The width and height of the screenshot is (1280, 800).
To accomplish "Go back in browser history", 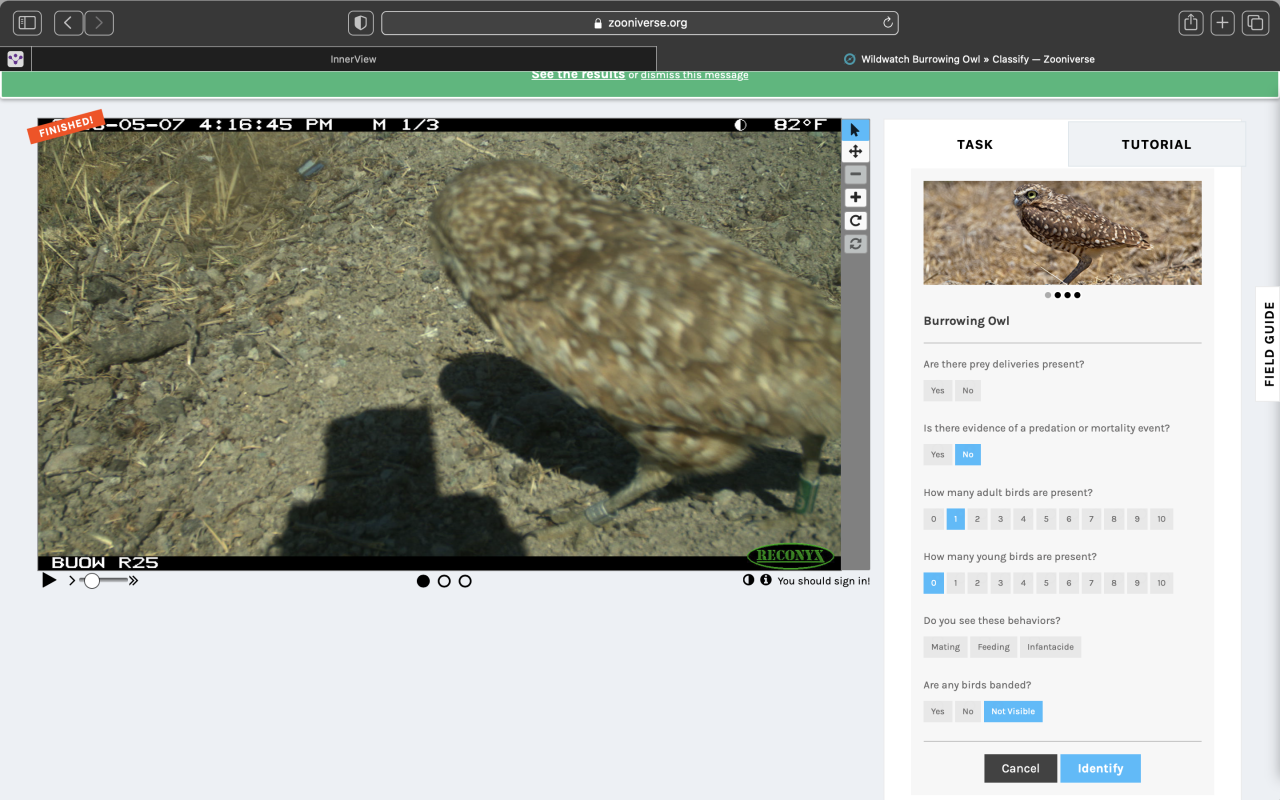I will [x=69, y=22].
